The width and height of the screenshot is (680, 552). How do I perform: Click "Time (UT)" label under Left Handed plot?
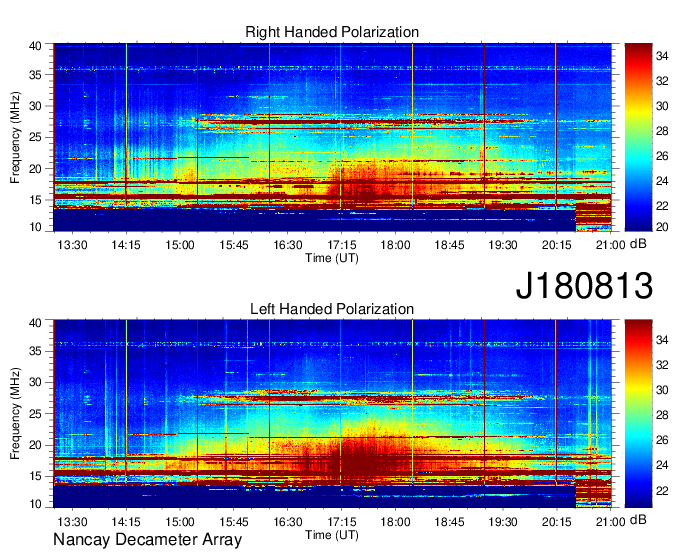[332, 535]
